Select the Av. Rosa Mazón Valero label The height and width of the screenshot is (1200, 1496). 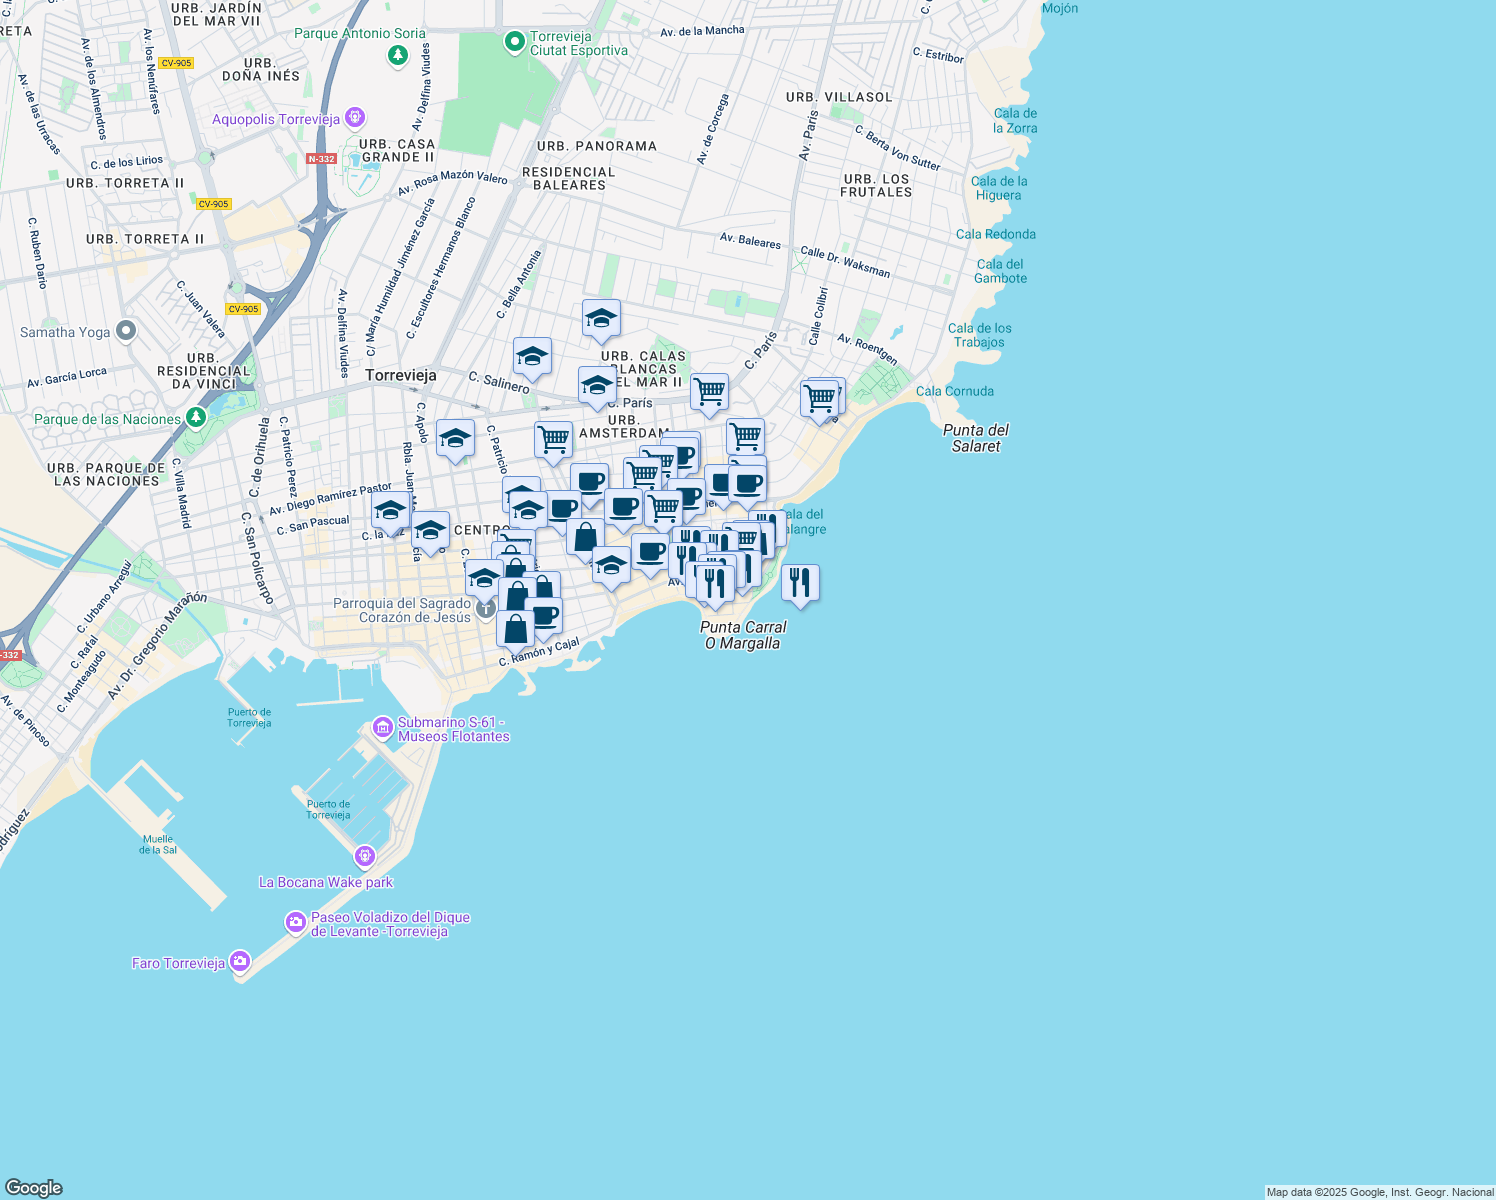point(453,183)
